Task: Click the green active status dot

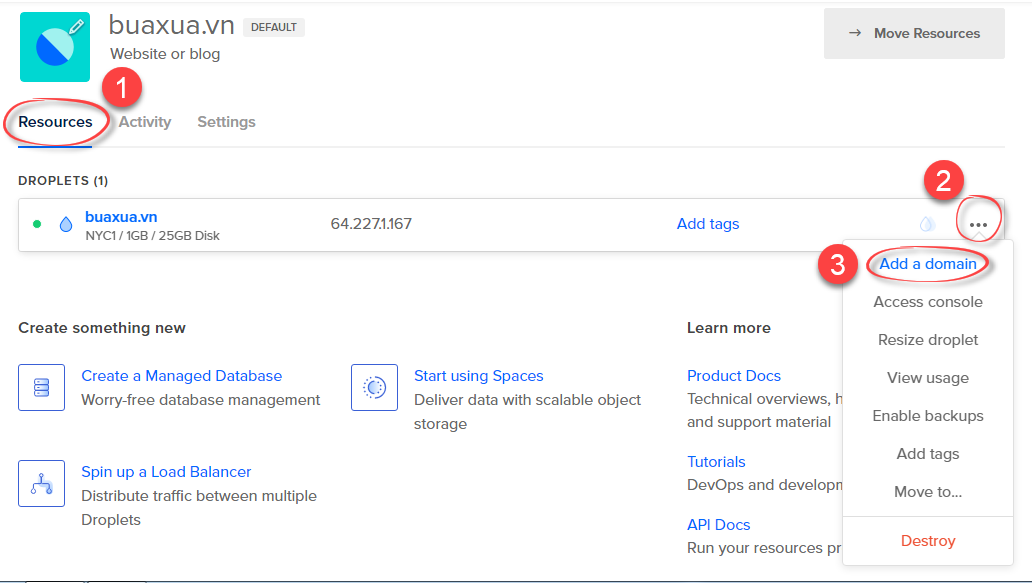Action: tap(37, 224)
